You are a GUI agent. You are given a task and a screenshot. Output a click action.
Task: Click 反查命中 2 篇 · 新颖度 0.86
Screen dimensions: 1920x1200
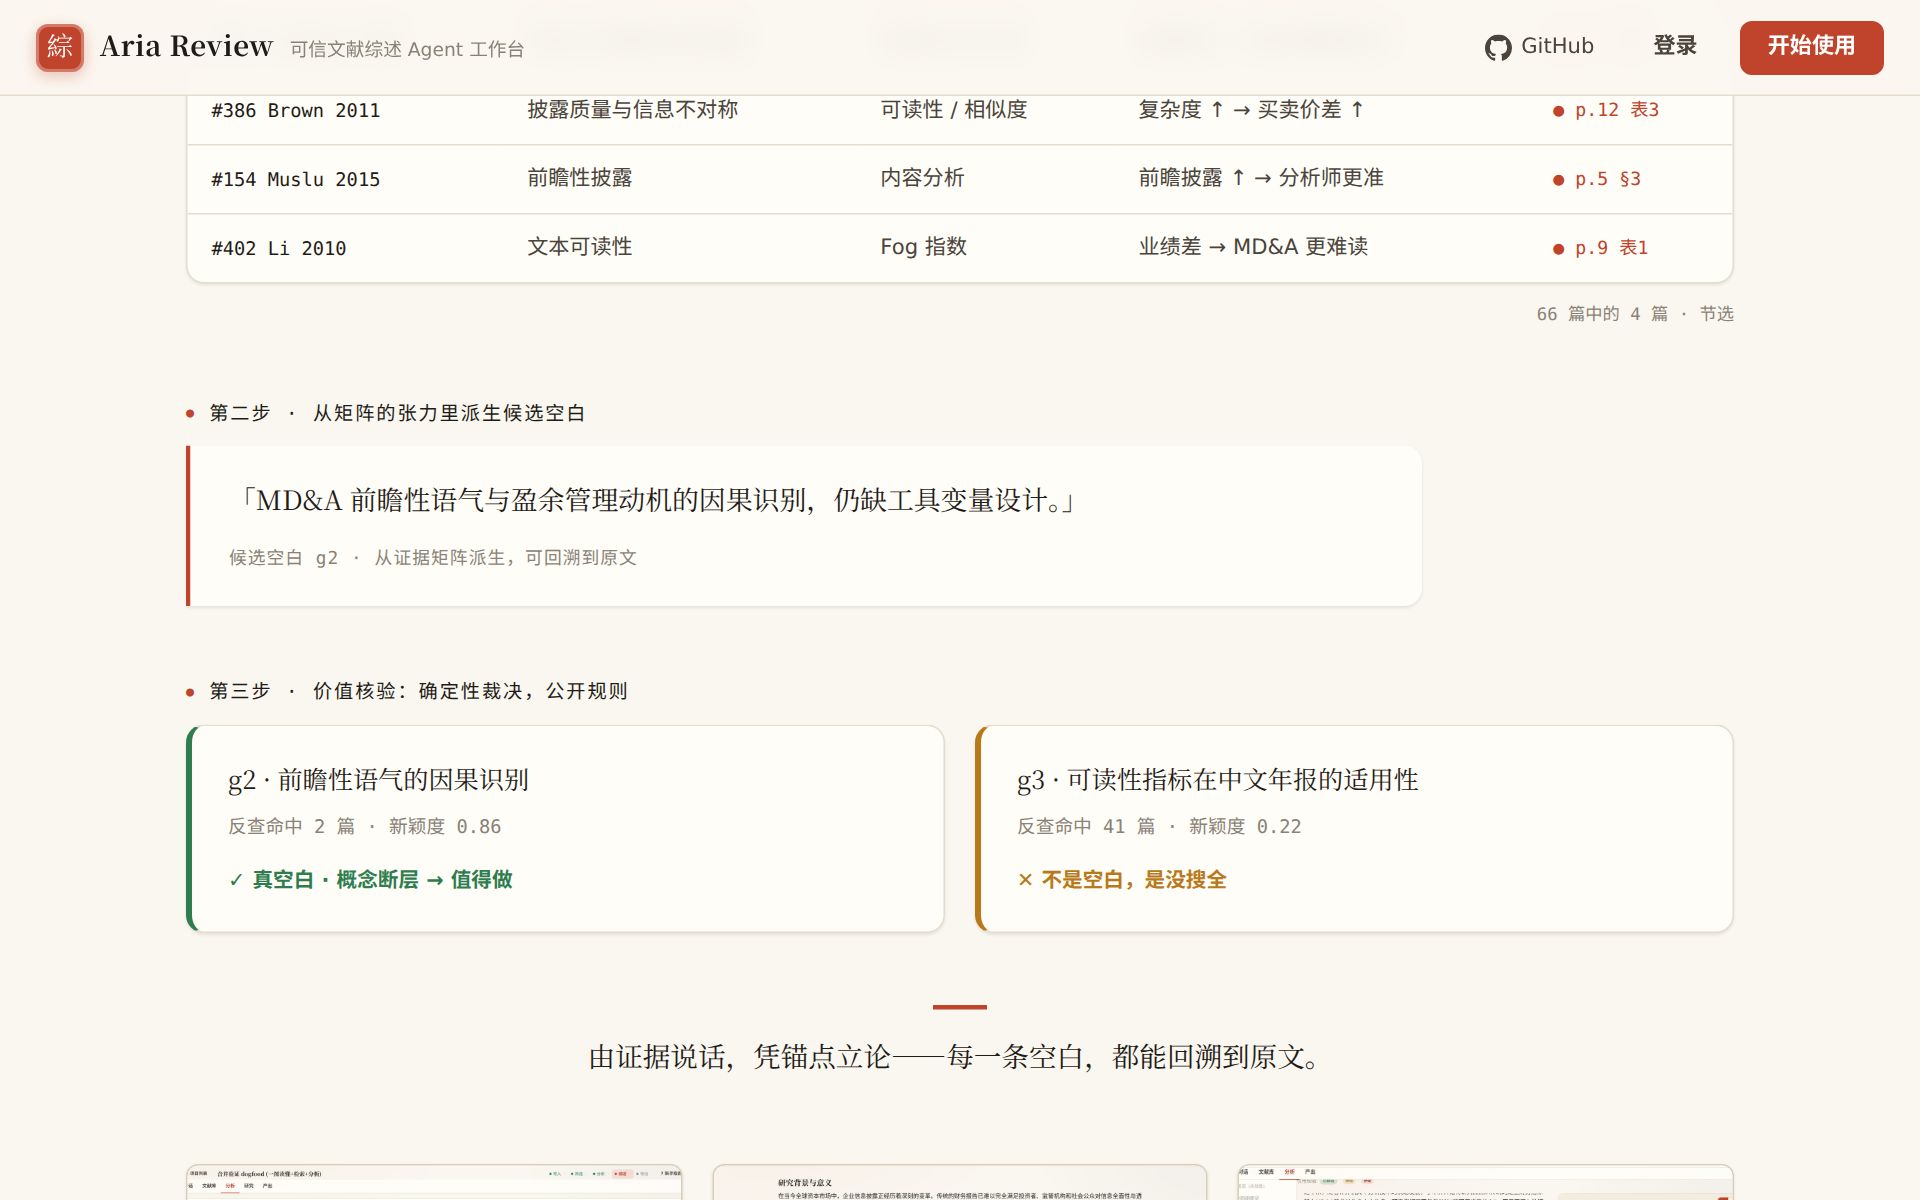click(365, 827)
